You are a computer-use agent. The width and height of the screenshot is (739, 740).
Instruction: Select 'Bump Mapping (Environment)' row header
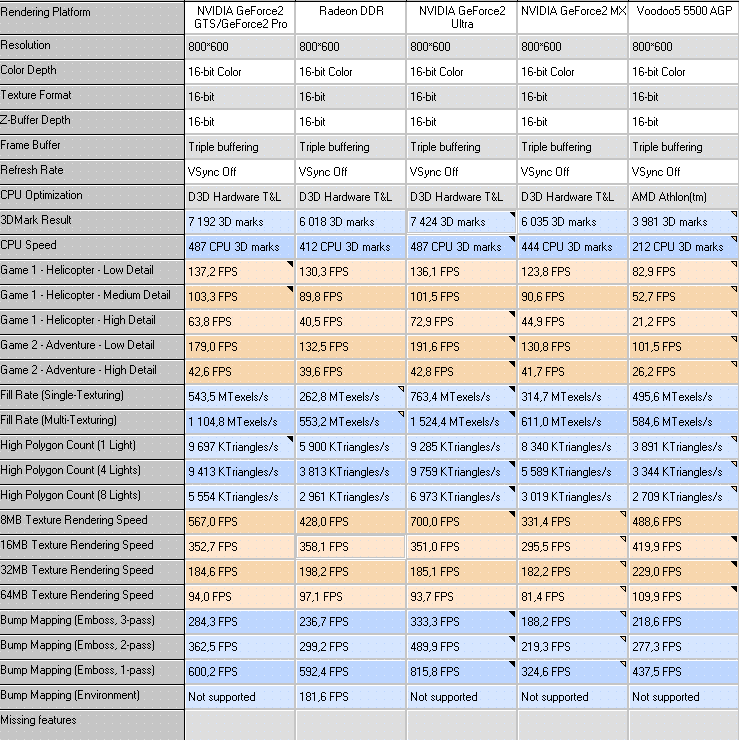click(92, 697)
